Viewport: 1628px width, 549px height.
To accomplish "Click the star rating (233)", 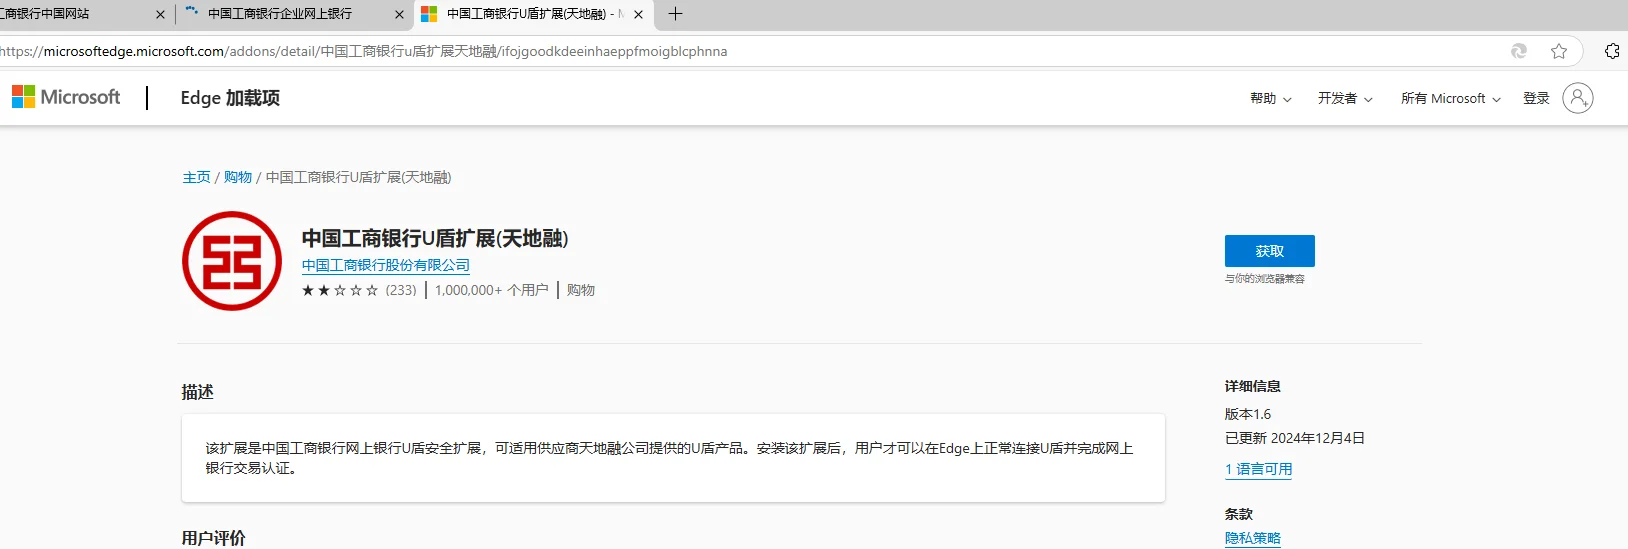I will 359,290.
